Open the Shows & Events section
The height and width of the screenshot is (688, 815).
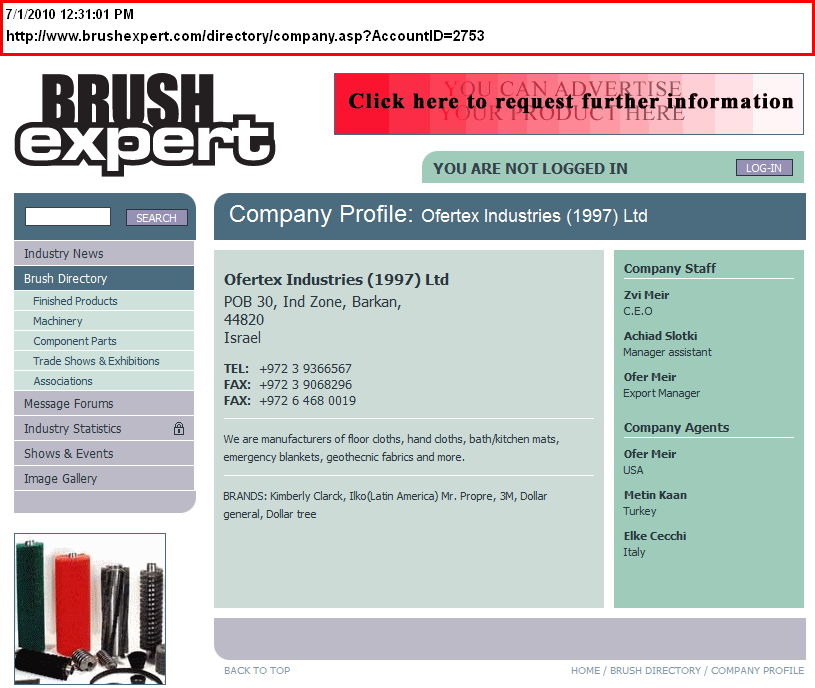click(x=69, y=454)
